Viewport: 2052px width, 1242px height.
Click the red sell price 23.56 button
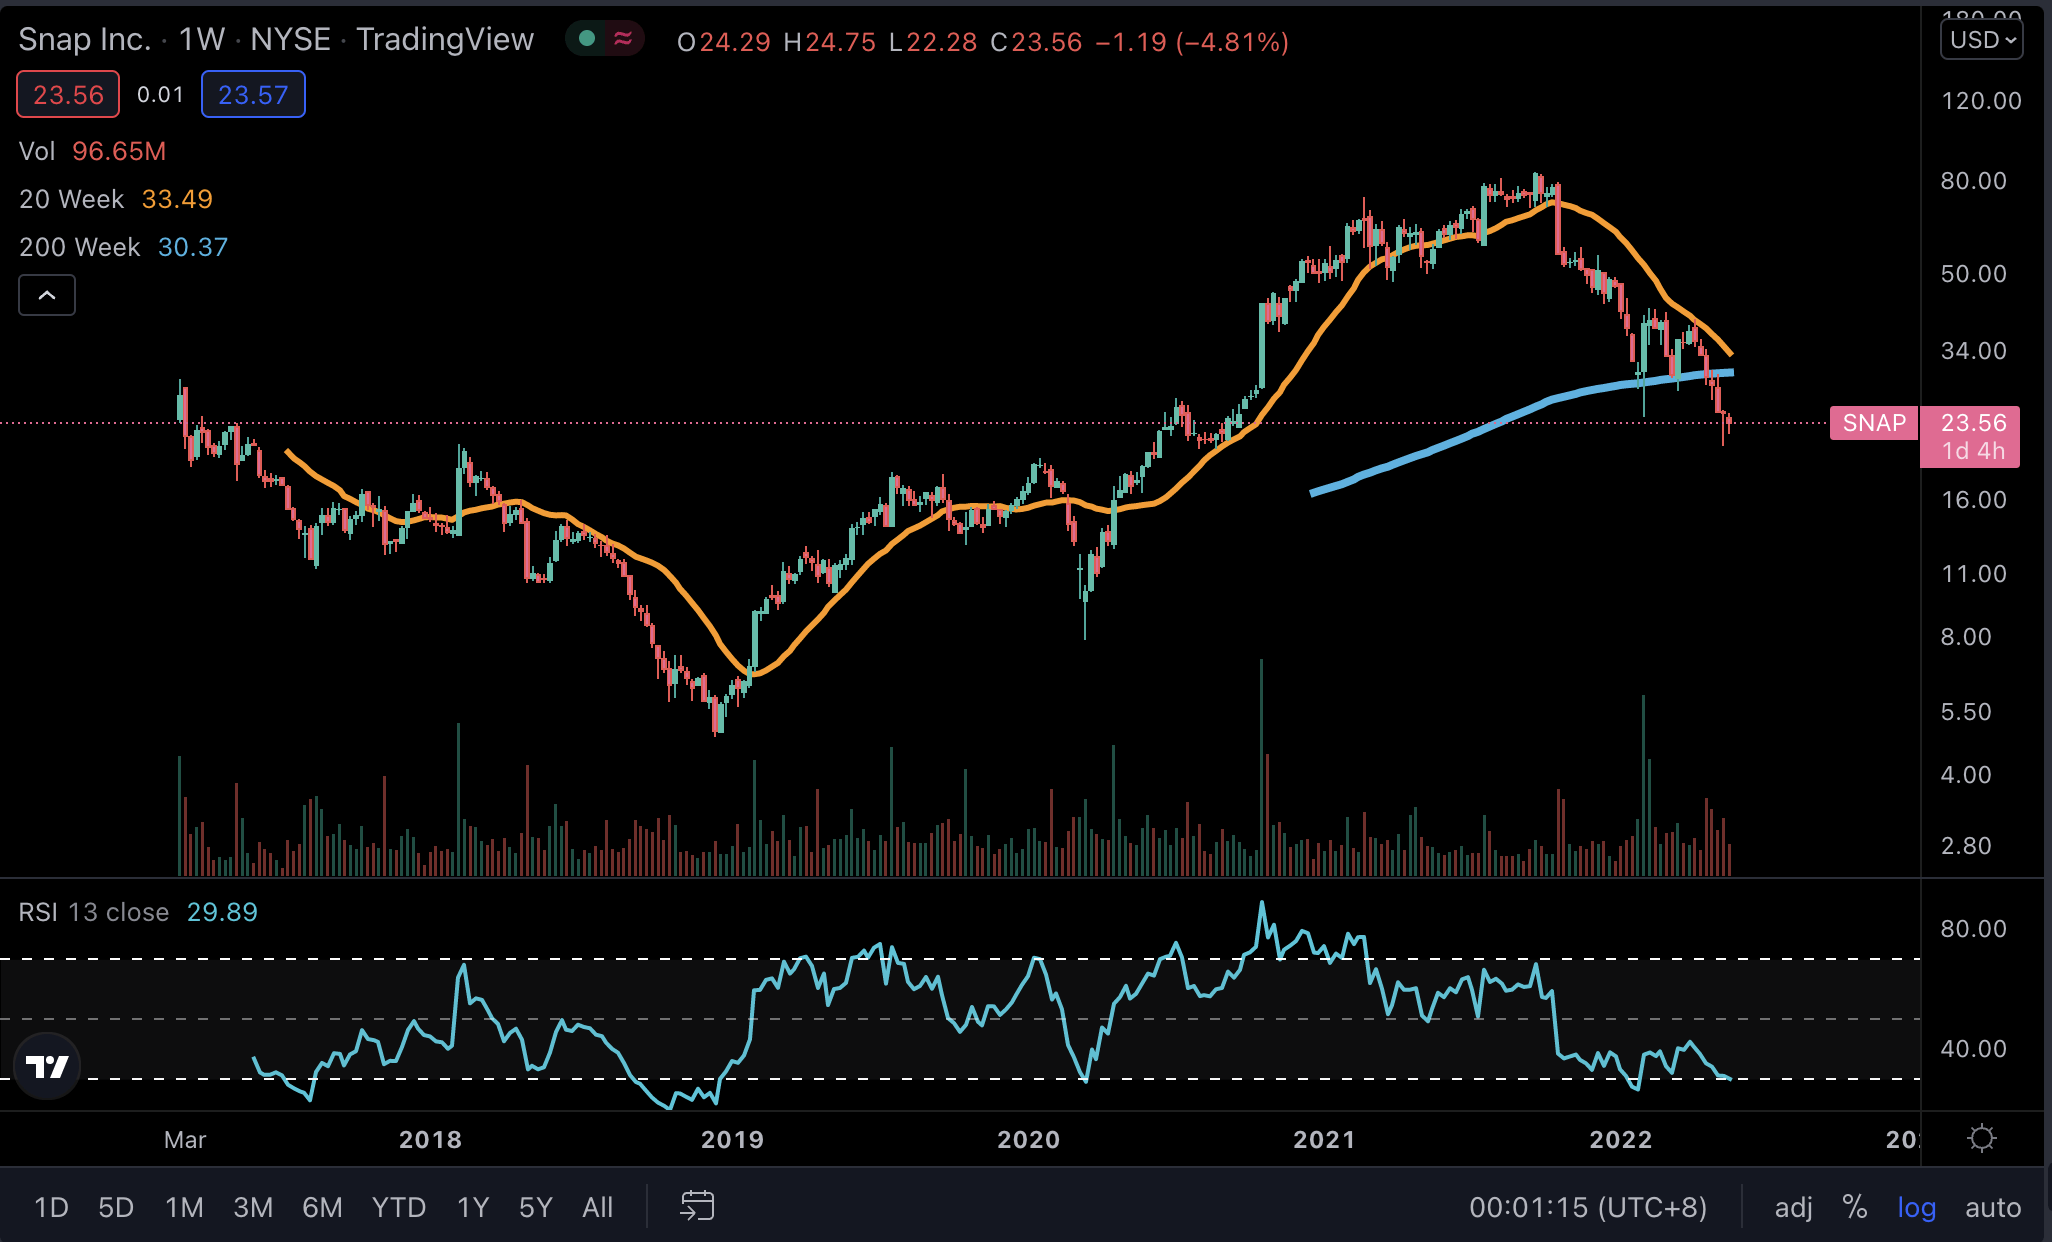click(x=68, y=95)
